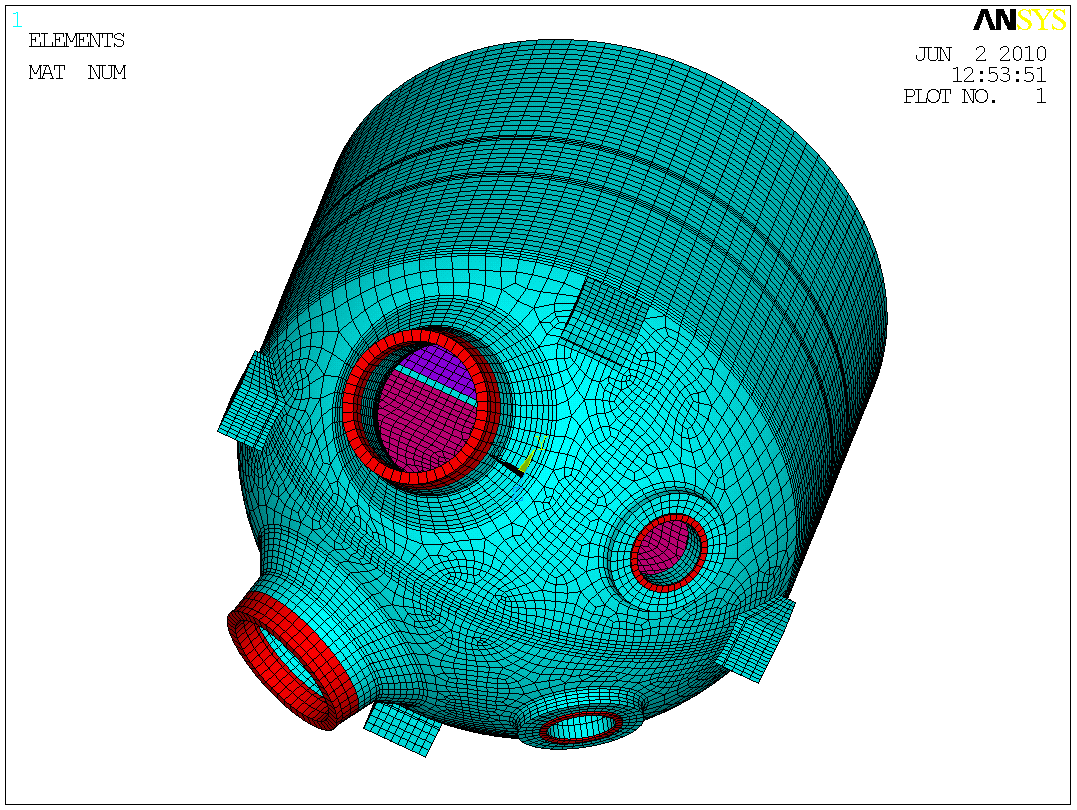Click the PLOT NO. 1 text
Image resolution: width=1077 pixels, height=810 pixels.
pos(974,97)
